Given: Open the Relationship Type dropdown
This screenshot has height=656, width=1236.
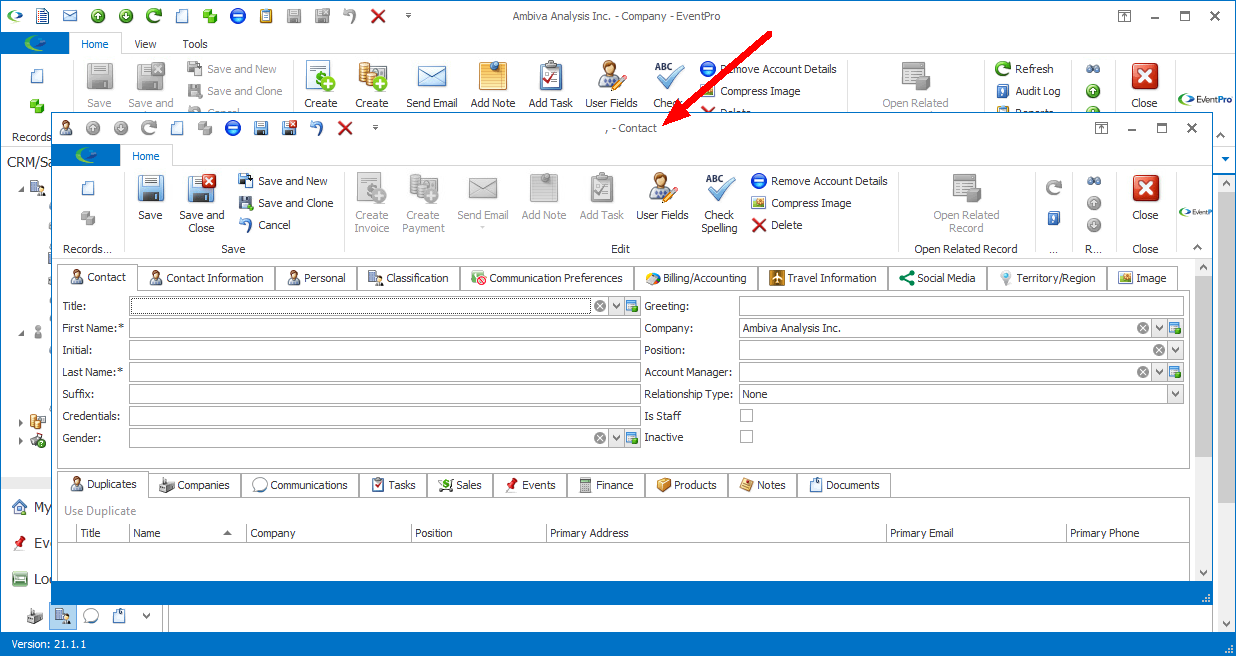Looking at the screenshot, I should [1175, 394].
